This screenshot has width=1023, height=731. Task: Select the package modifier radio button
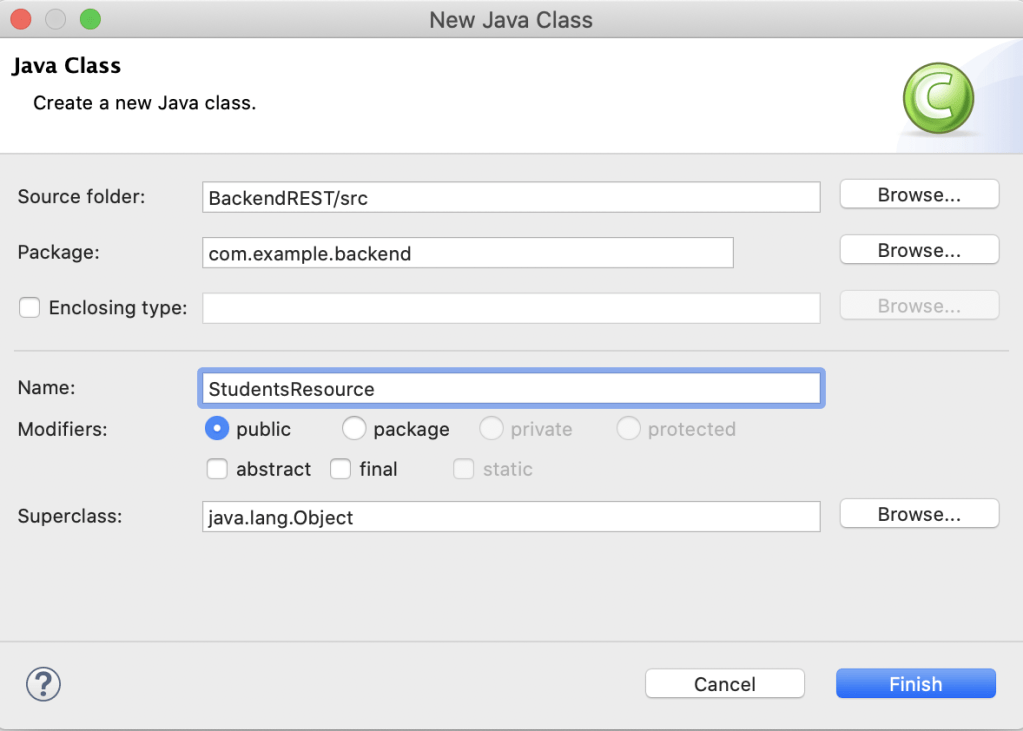(x=354, y=429)
